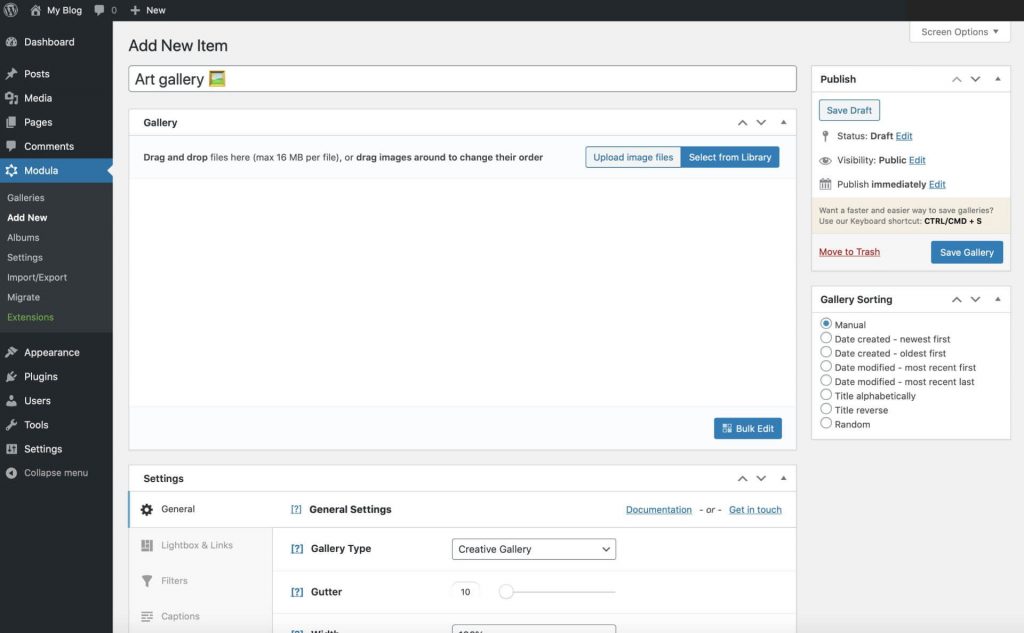Collapse the Gallery Sorting panel
Viewport: 1024px width, 633px height.
point(998,299)
